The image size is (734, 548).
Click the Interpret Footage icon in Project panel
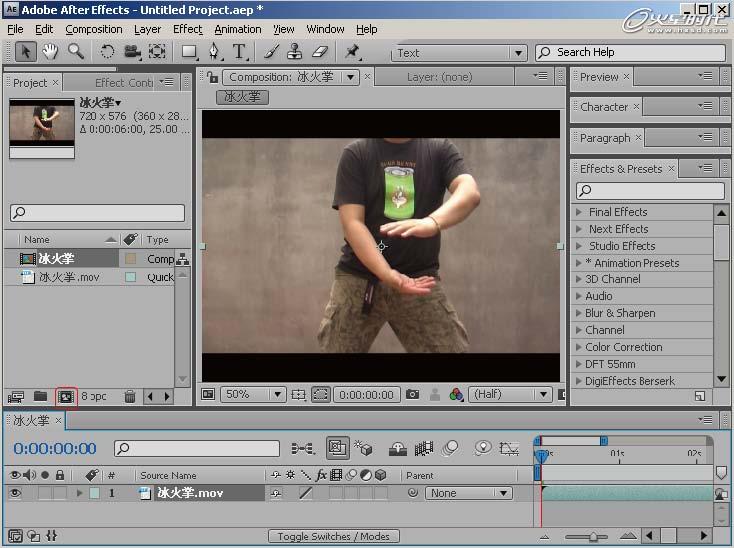coord(16,397)
